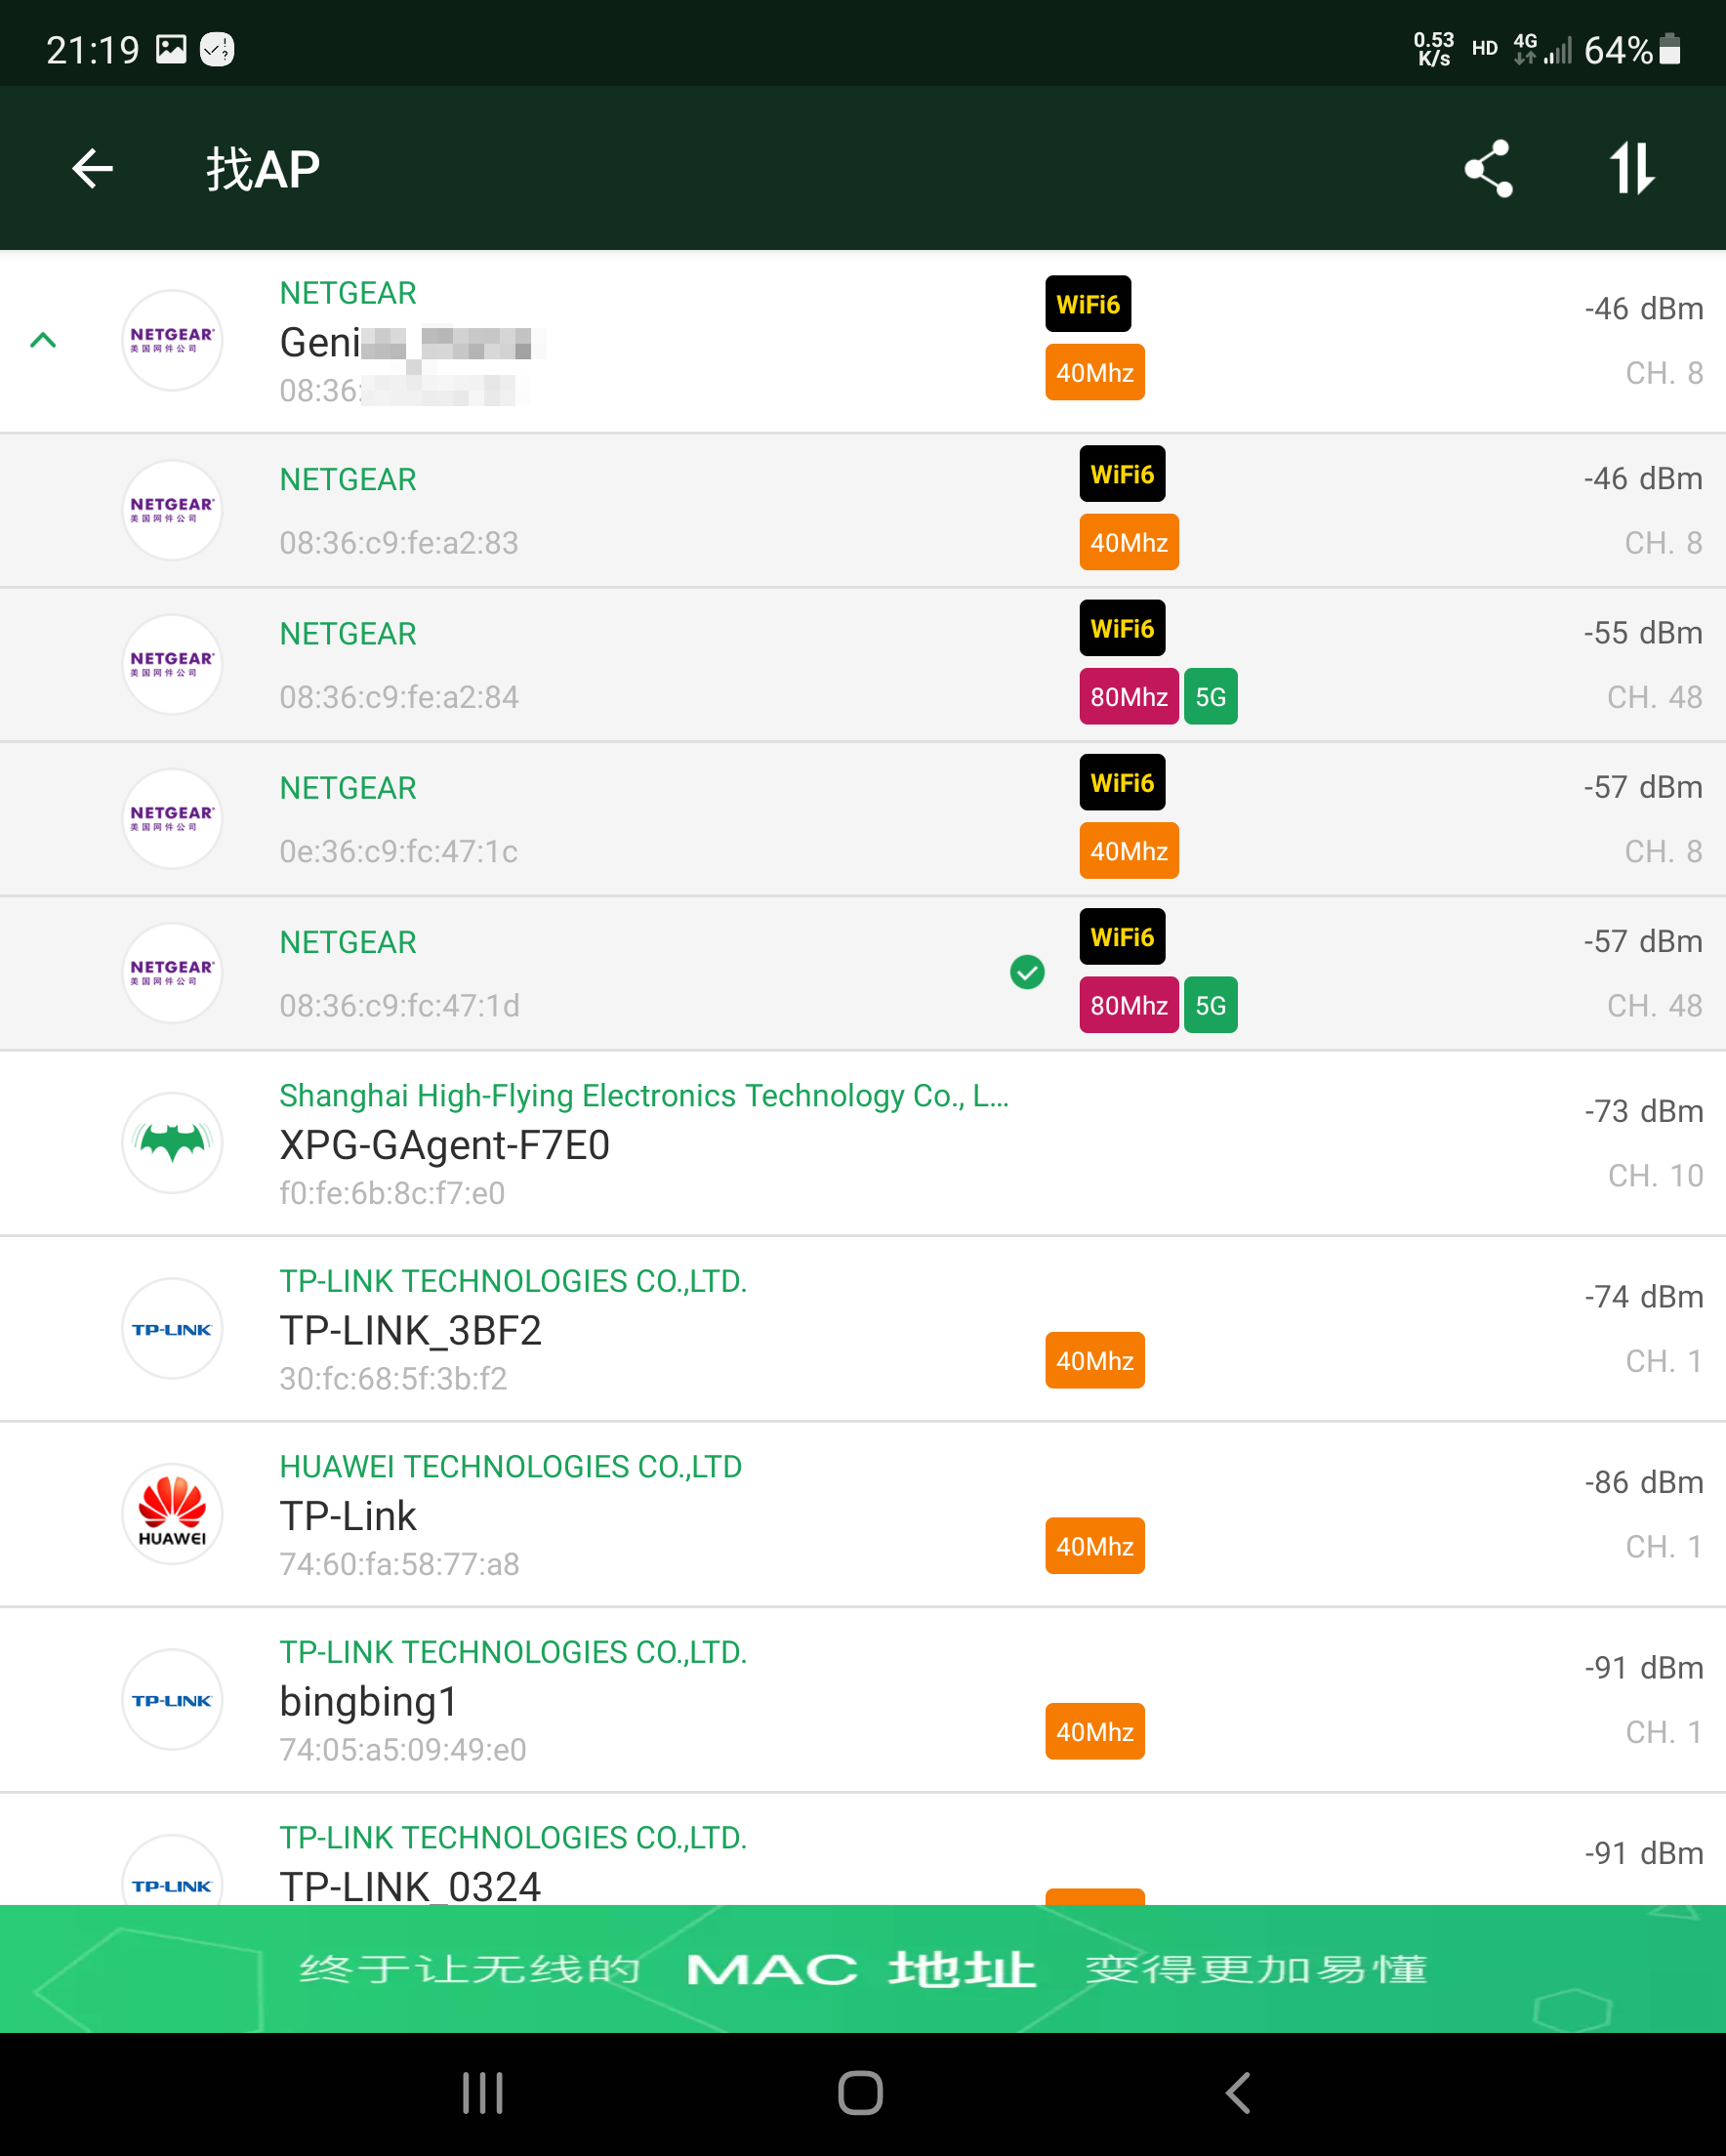Viewport: 1726px width, 2156px height.
Task: Tap WiFi6 badge on 08:36:c9:fe:a2:84 row
Action: point(1122,628)
